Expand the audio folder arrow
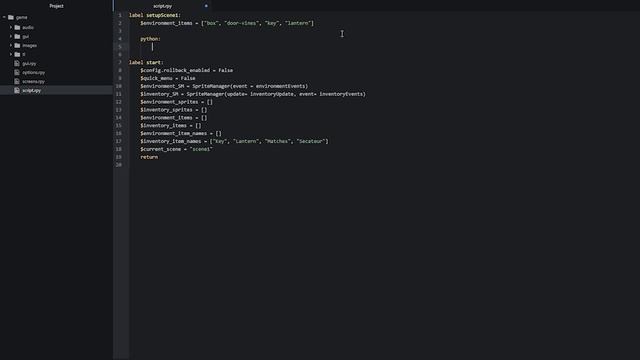Image resolution: width=640 pixels, height=360 pixels. pos(11,27)
